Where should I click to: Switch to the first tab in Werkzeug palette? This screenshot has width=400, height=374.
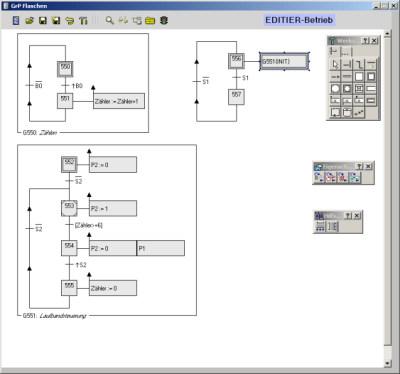334,51
